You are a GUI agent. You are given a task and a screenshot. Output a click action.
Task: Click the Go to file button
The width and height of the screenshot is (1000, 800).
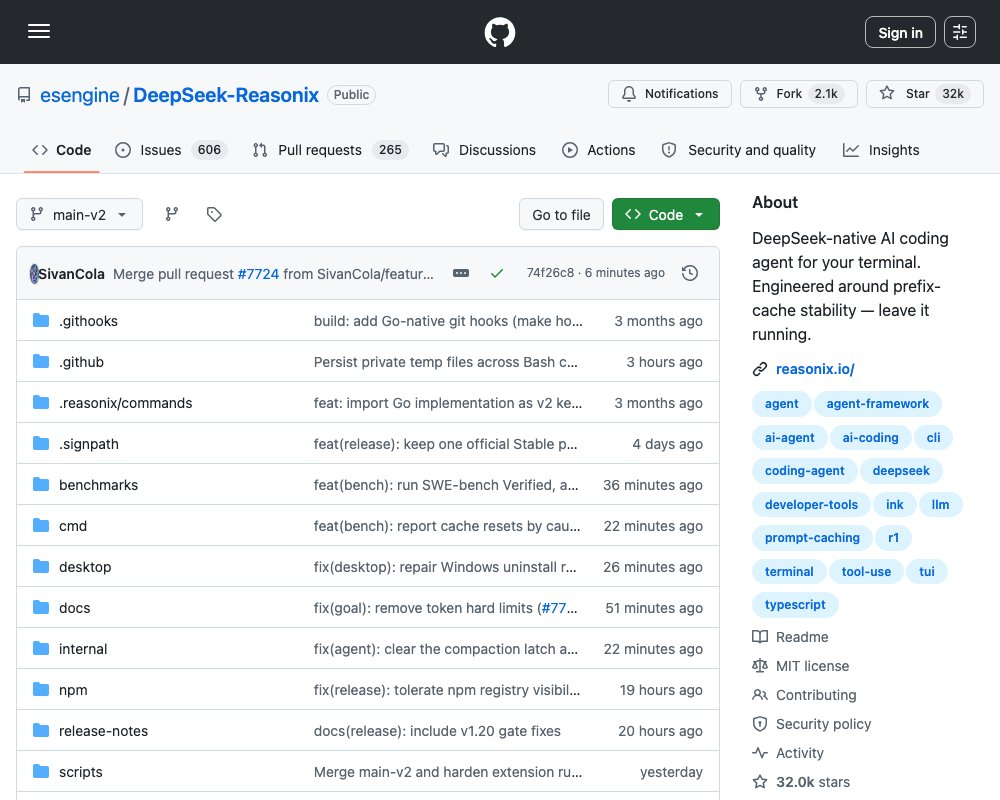561,214
